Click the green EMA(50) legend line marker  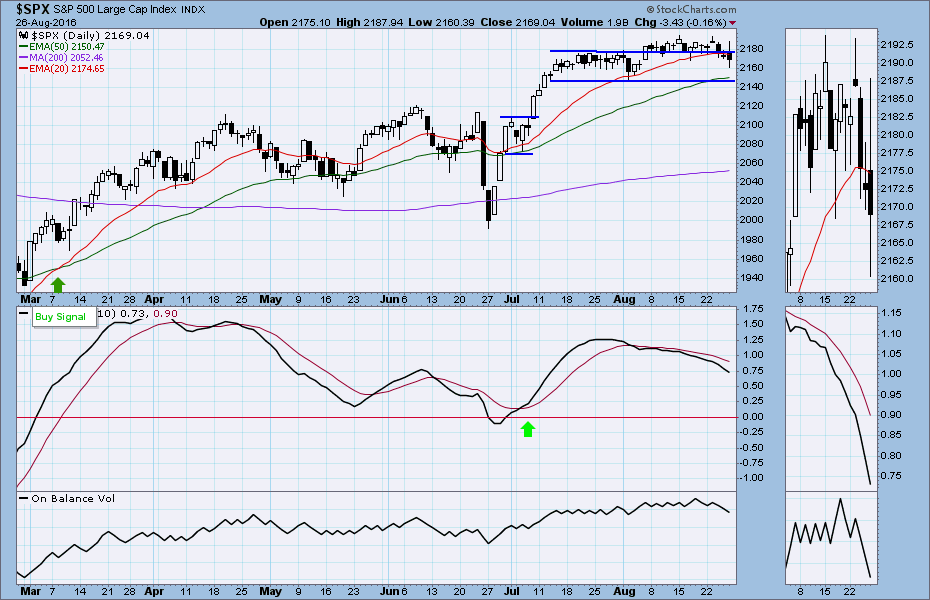24,46
